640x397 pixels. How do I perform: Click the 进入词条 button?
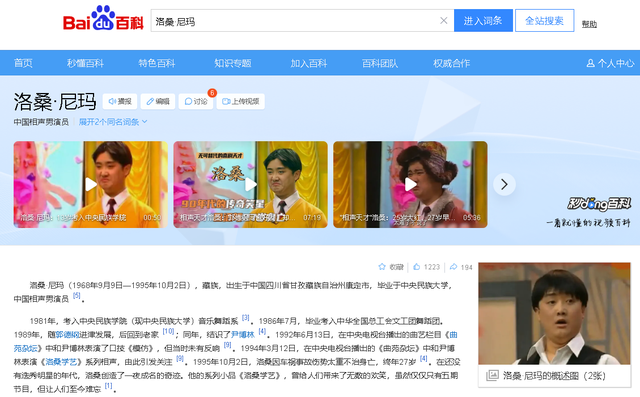[483, 20]
